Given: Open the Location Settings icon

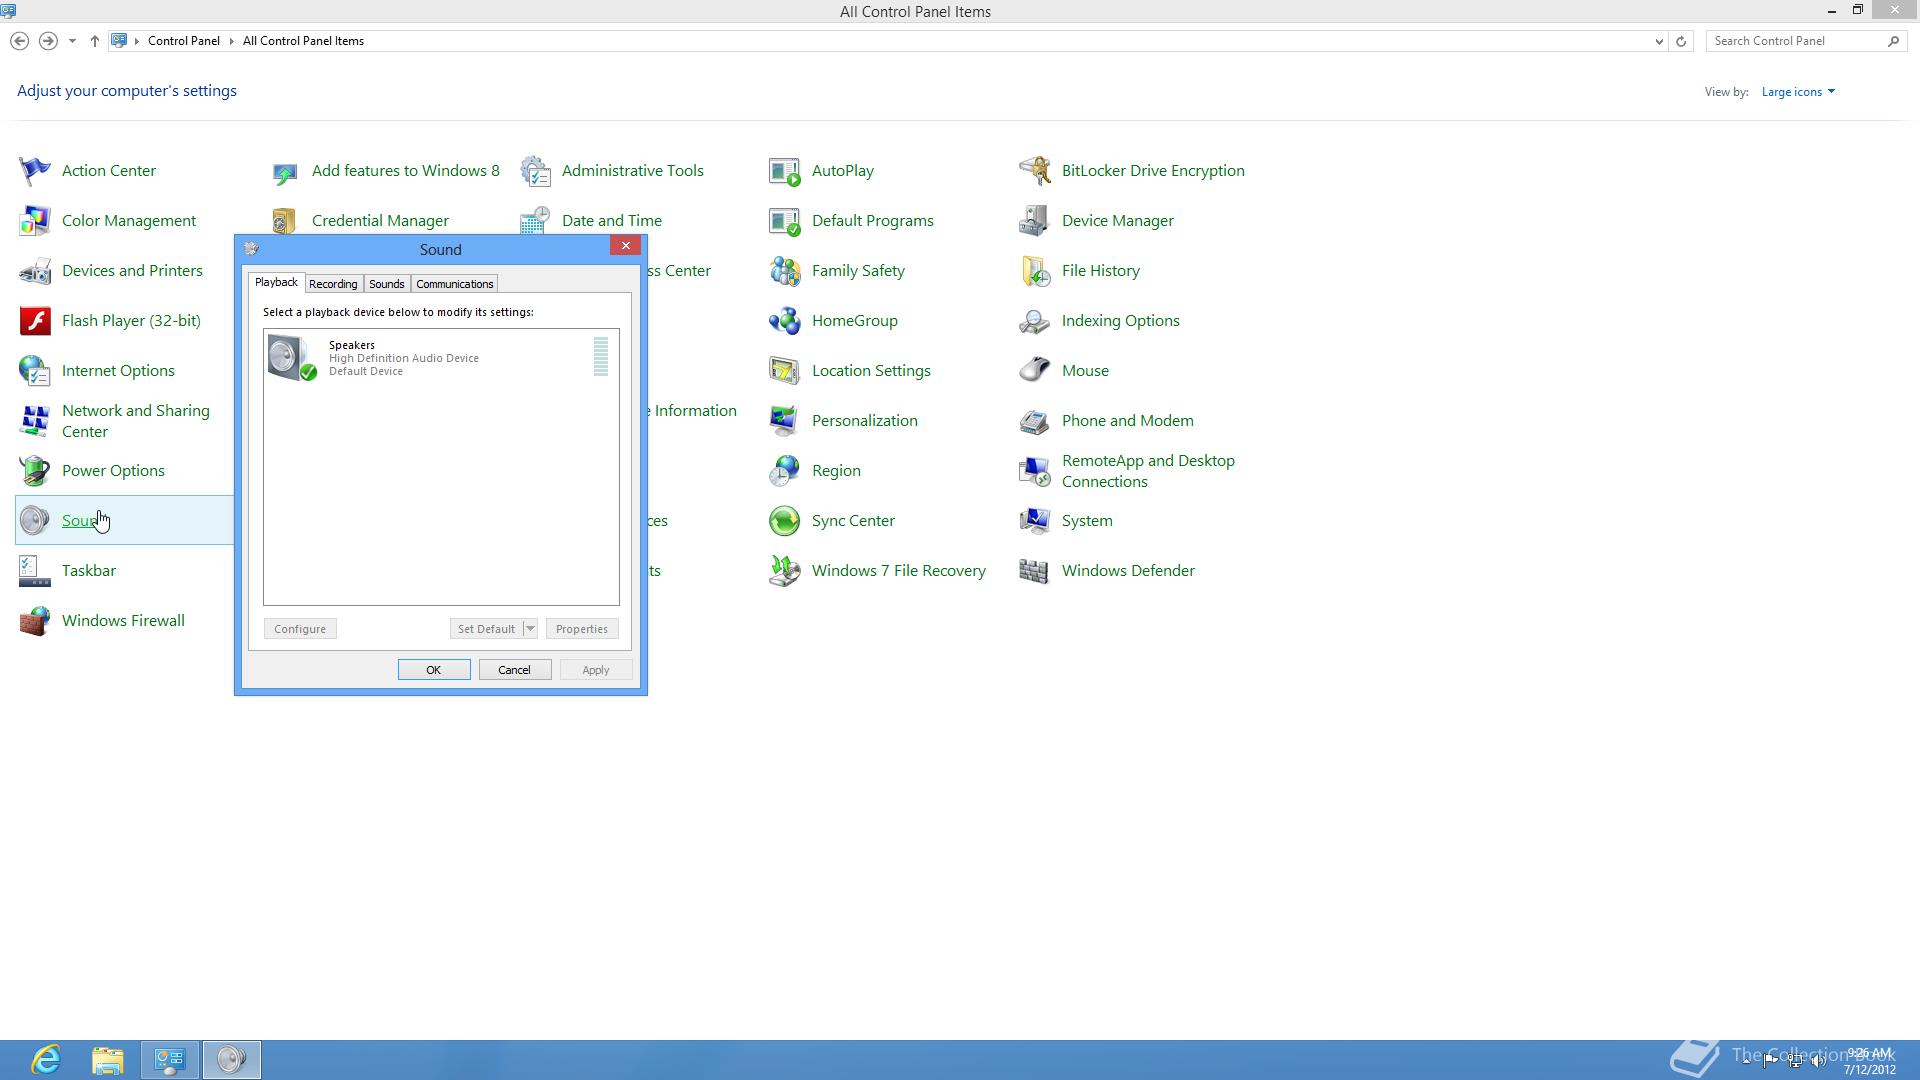Looking at the screenshot, I should [785, 371].
